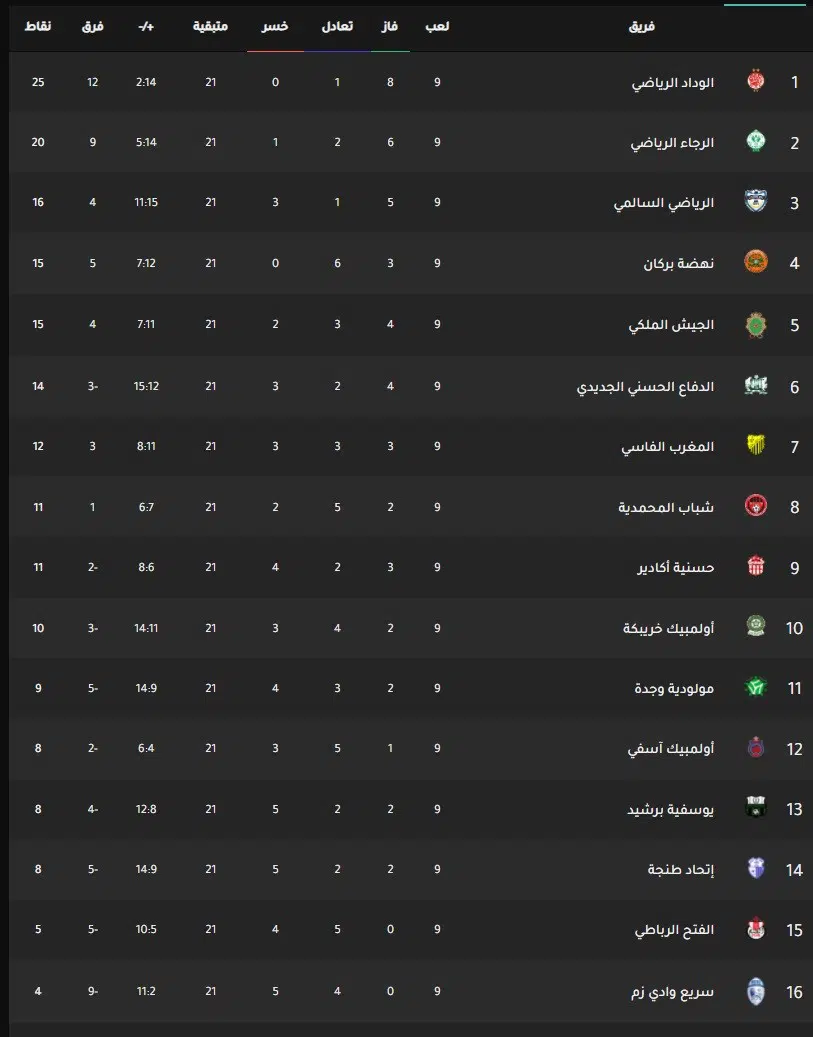Open the الدفاع الحسني الجديدي team link
The image size is (813, 1037).
(x=645, y=386)
